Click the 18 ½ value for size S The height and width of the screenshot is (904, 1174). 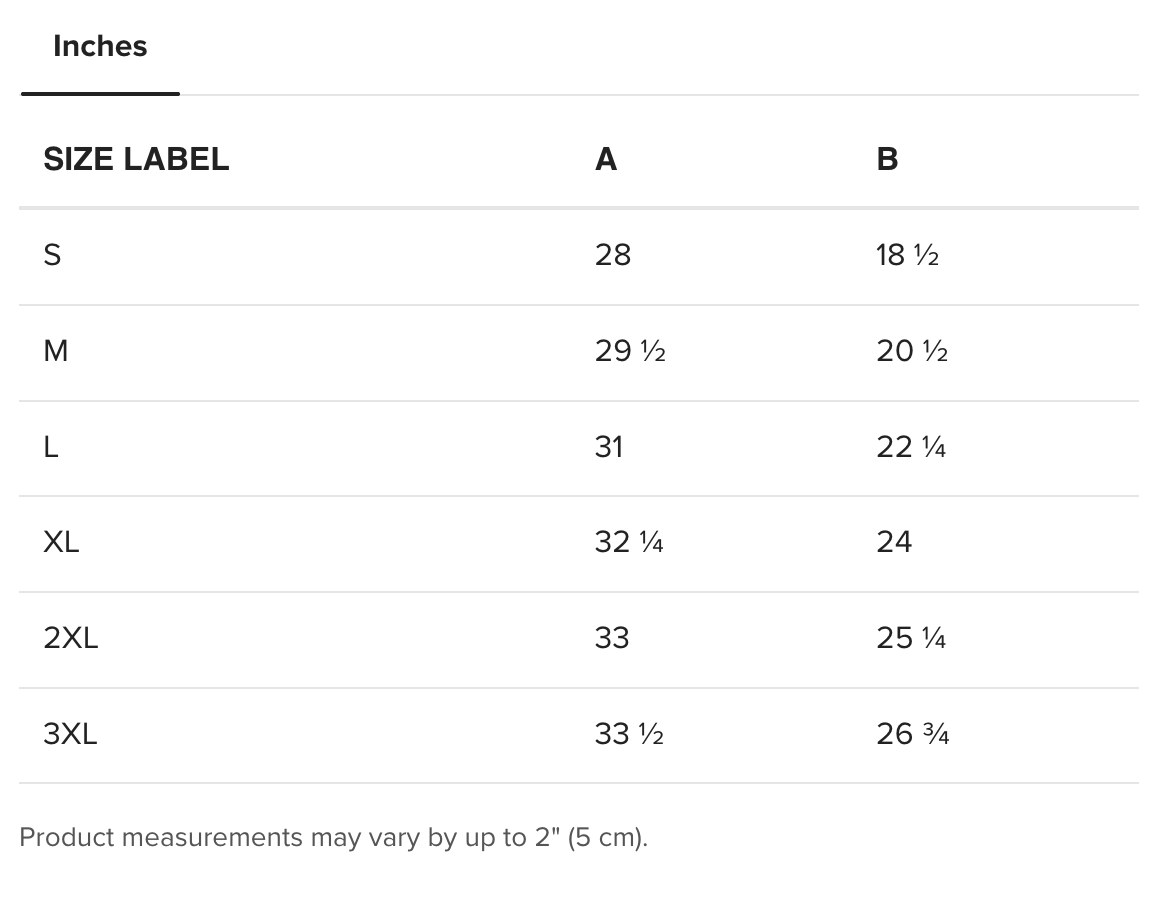(x=907, y=255)
